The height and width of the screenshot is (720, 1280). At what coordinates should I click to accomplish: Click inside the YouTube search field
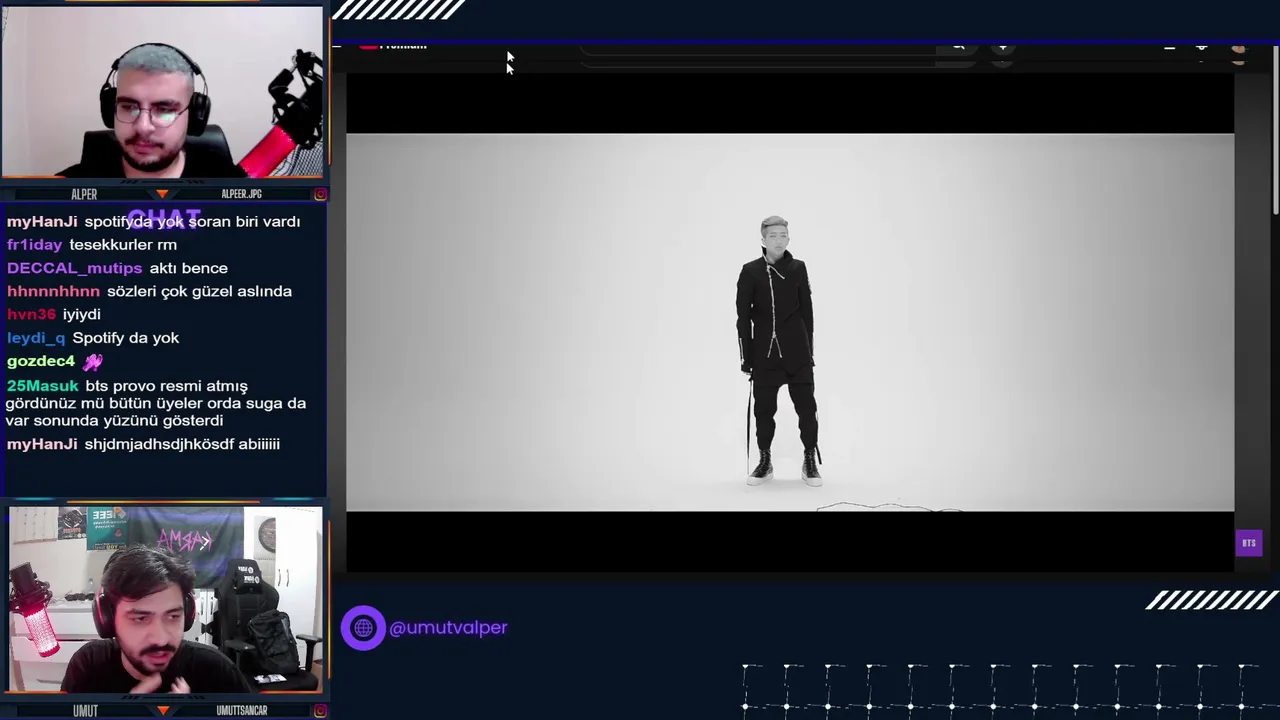coord(760,48)
